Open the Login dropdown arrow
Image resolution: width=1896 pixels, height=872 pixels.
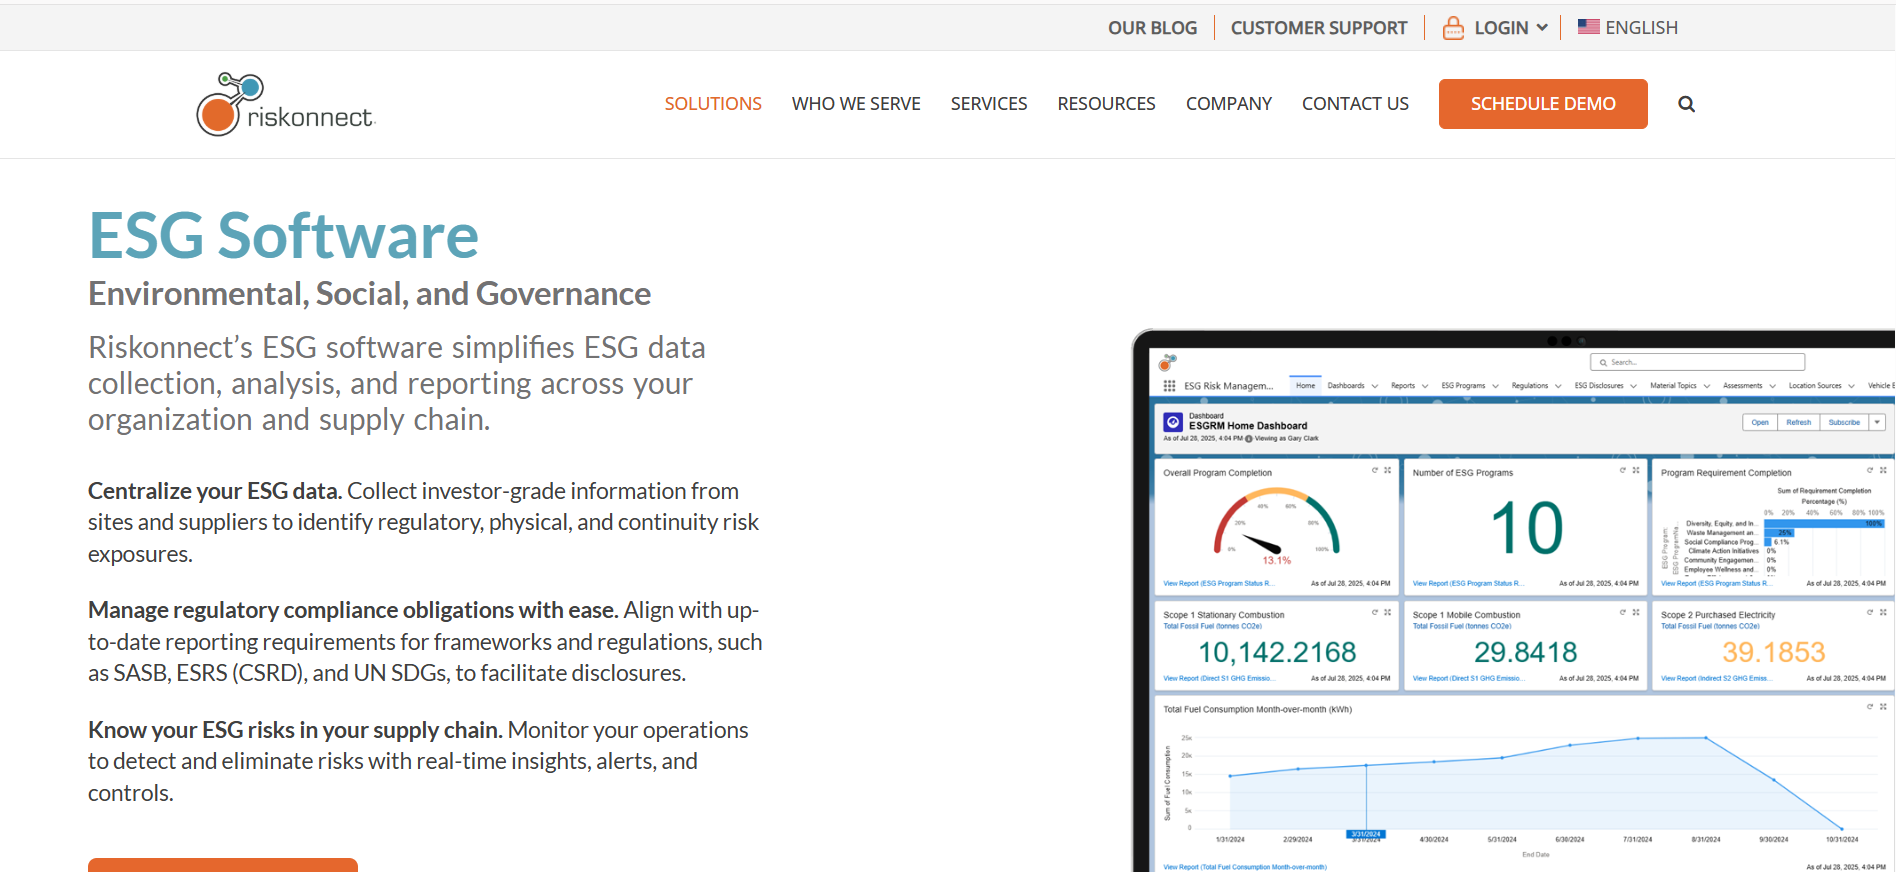[x=1542, y=28]
